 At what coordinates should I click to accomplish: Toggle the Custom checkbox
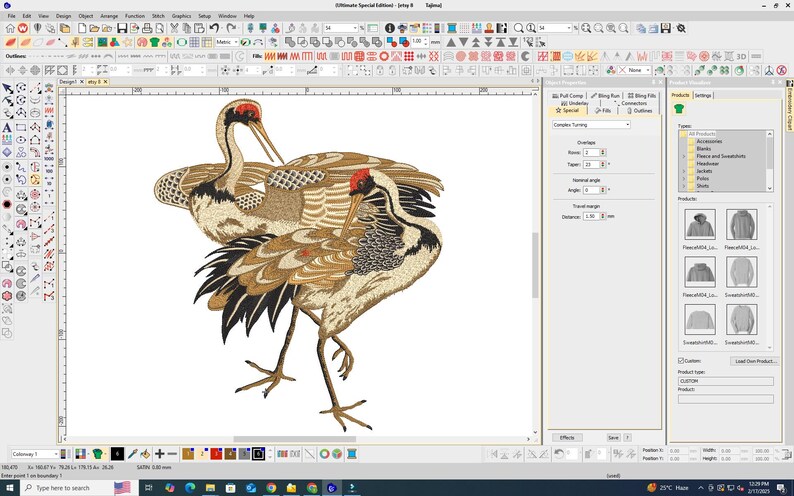pos(681,361)
